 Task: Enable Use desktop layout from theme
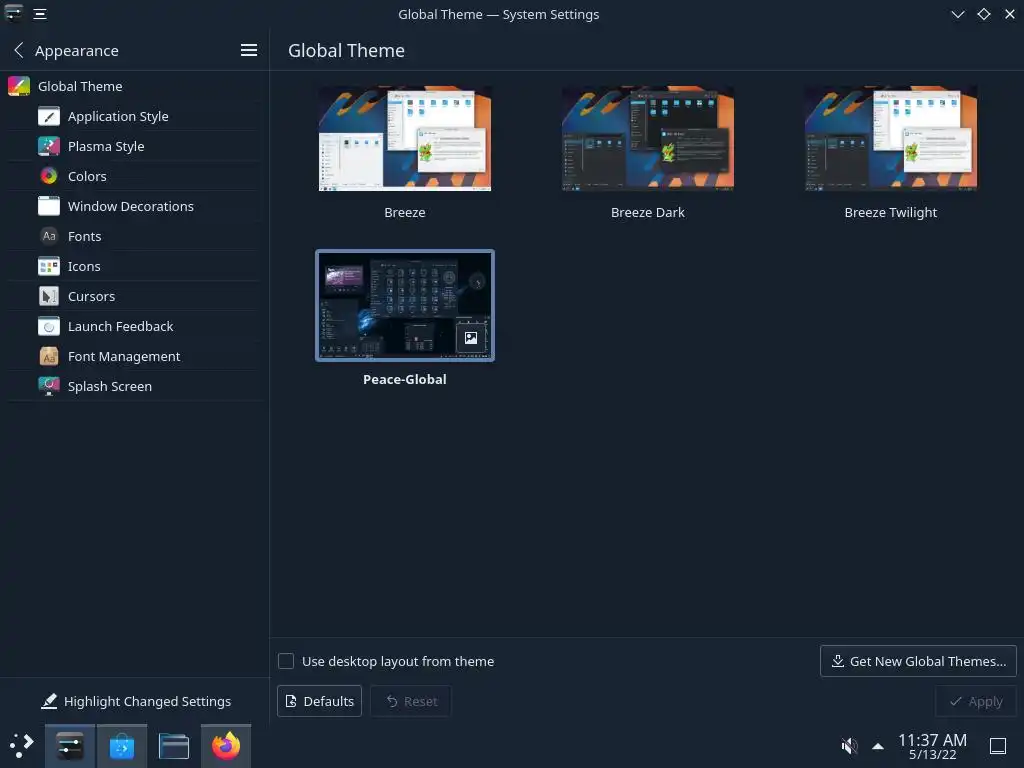click(286, 661)
